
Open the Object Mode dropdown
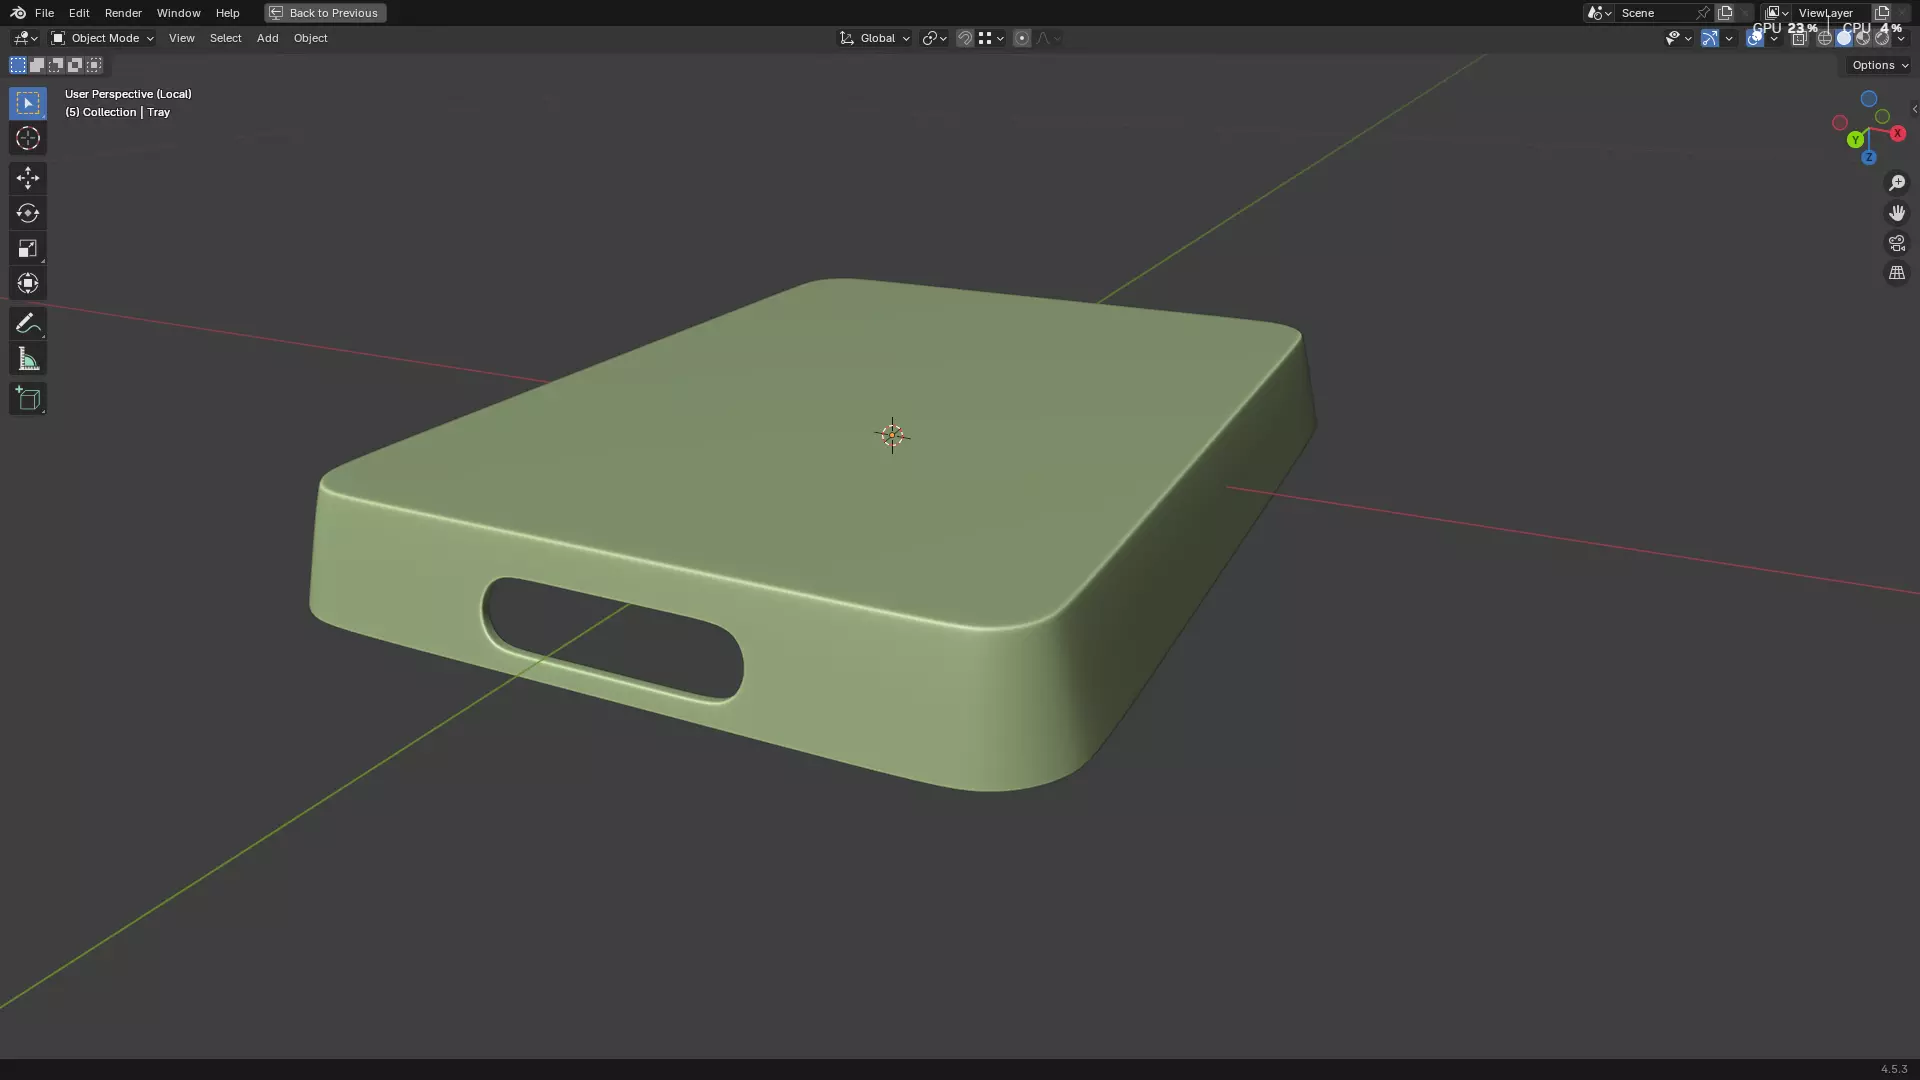[102, 38]
